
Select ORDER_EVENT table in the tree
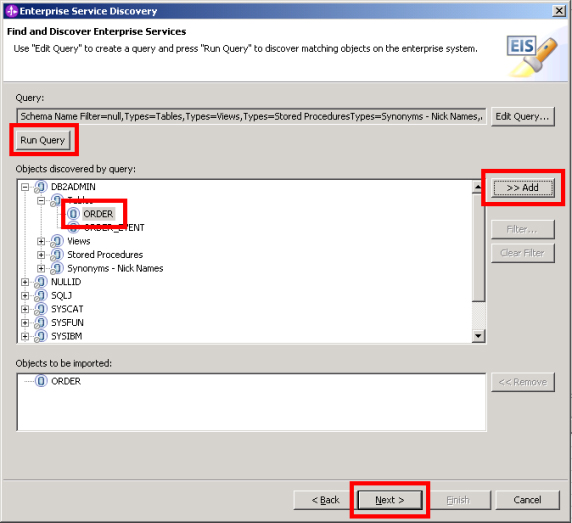coord(114,228)
